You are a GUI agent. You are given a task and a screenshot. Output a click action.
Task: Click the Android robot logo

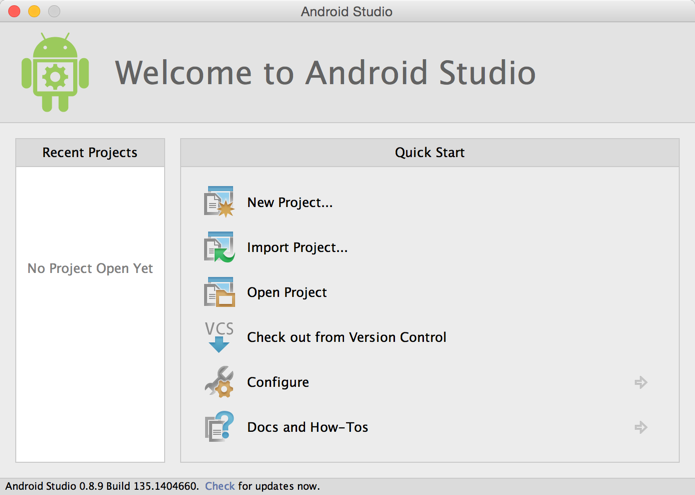pyautogui.click(x=55, y=72)
